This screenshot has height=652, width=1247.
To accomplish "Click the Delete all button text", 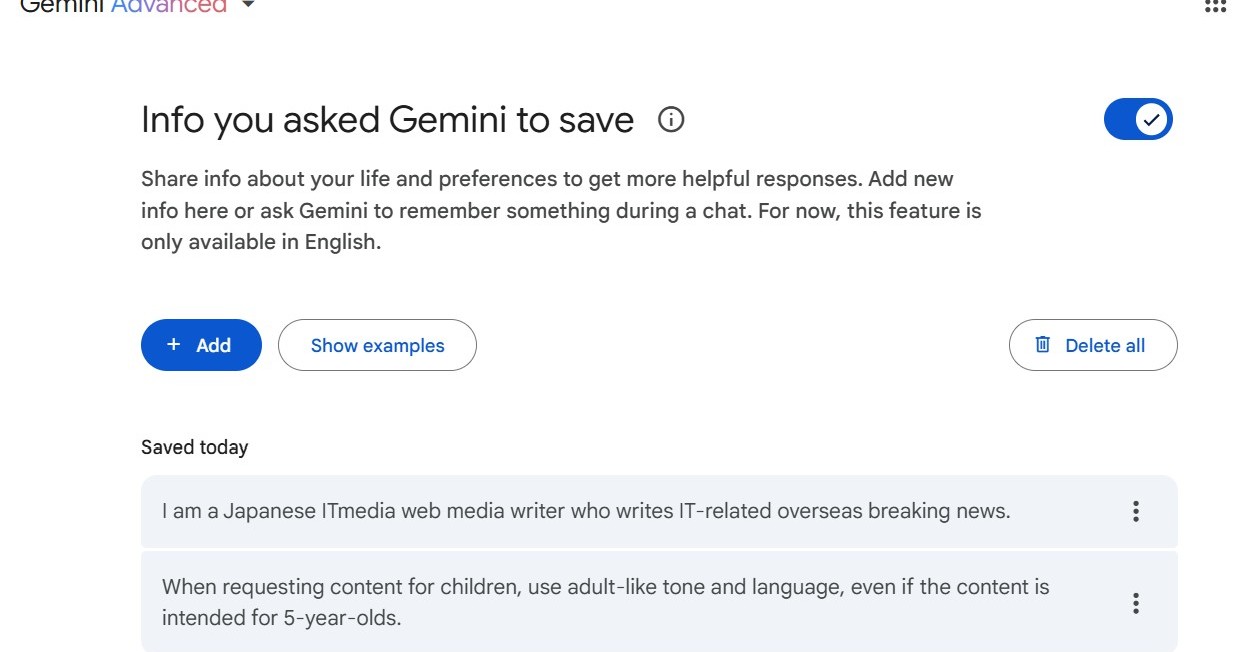I will pos(1105,346).
